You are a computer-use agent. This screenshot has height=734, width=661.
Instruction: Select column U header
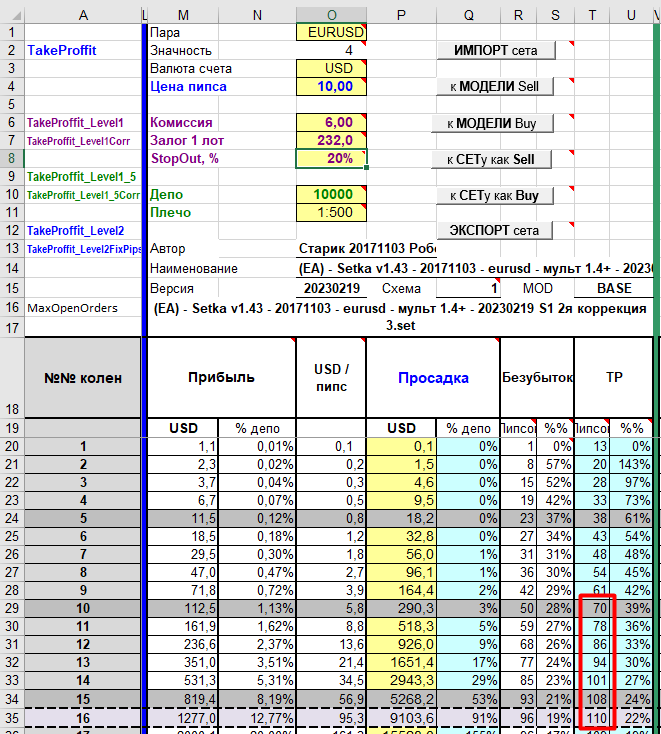pos(631,15)
